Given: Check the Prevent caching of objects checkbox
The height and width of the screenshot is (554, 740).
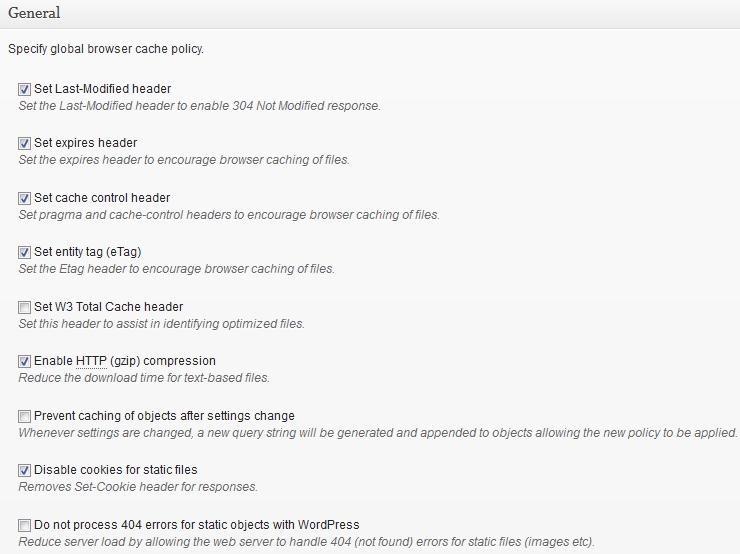Looking at the screenshot, I should pyautogui.click(x=25, y=416).
